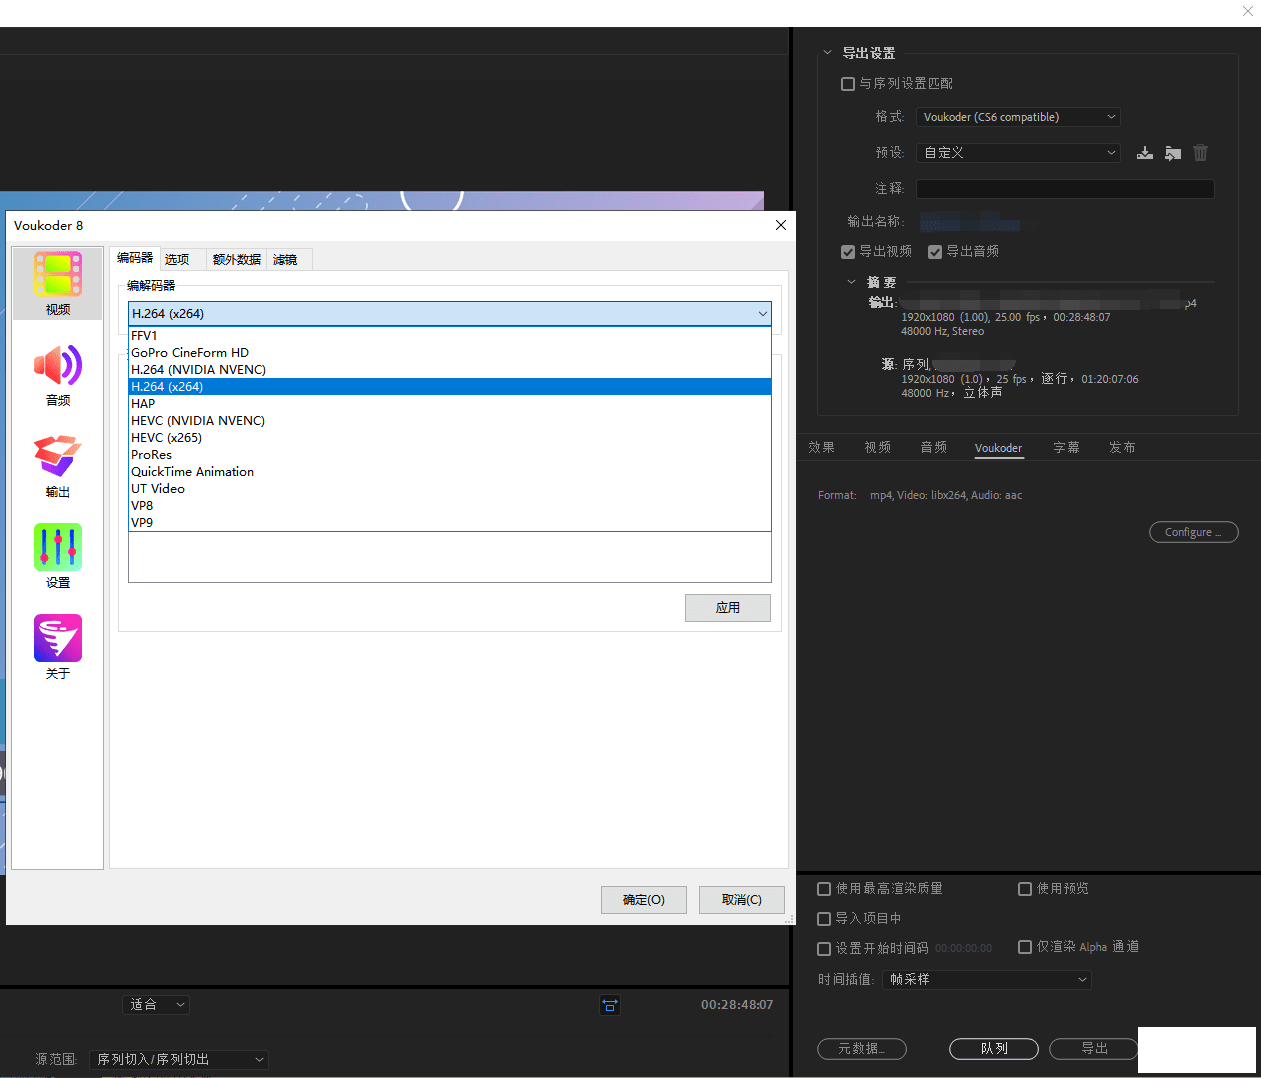Click the 确定(O) button
1261x1078 pixels.
[644, 900]
